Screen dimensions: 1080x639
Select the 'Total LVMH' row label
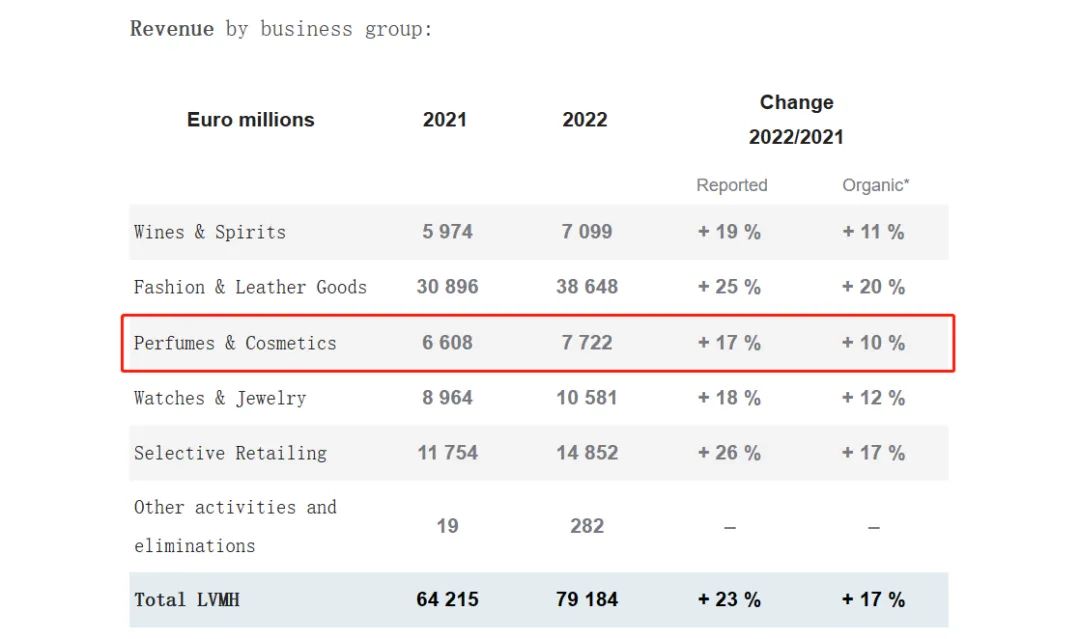pos(190,600)
